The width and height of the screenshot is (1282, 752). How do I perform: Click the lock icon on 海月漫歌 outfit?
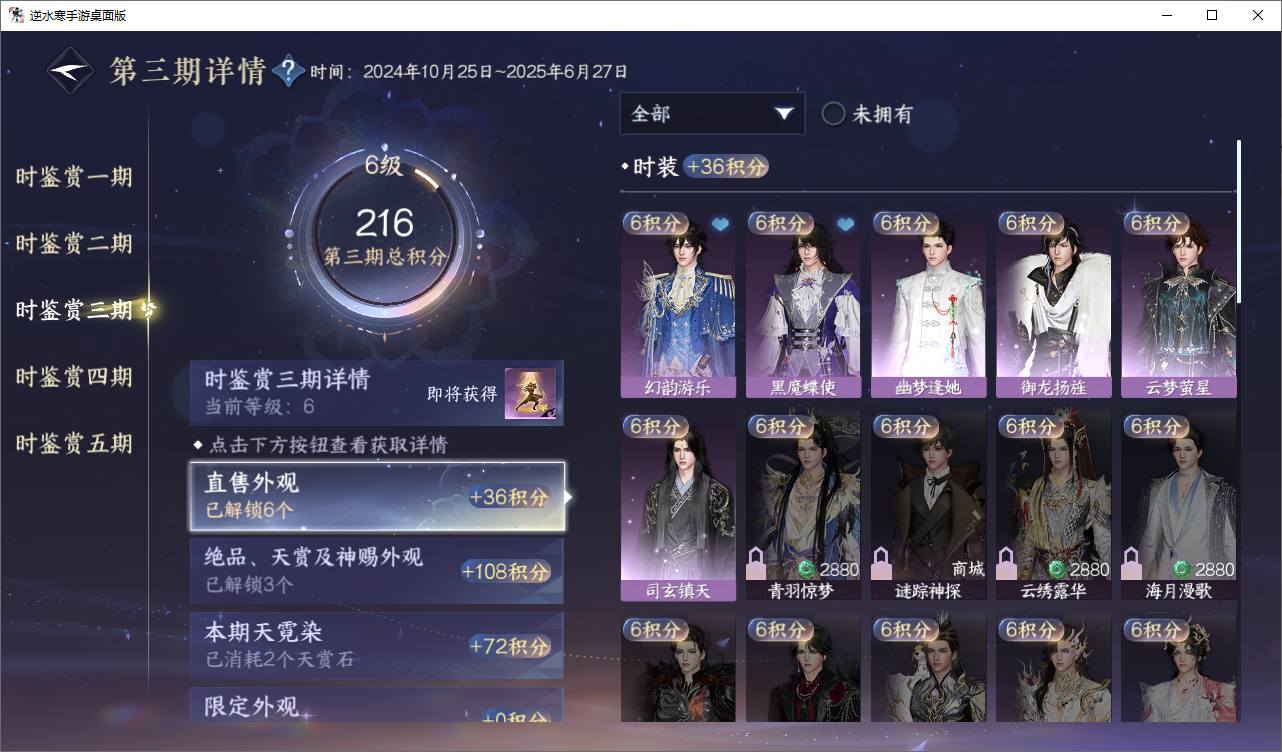[x=1133, y=563]
